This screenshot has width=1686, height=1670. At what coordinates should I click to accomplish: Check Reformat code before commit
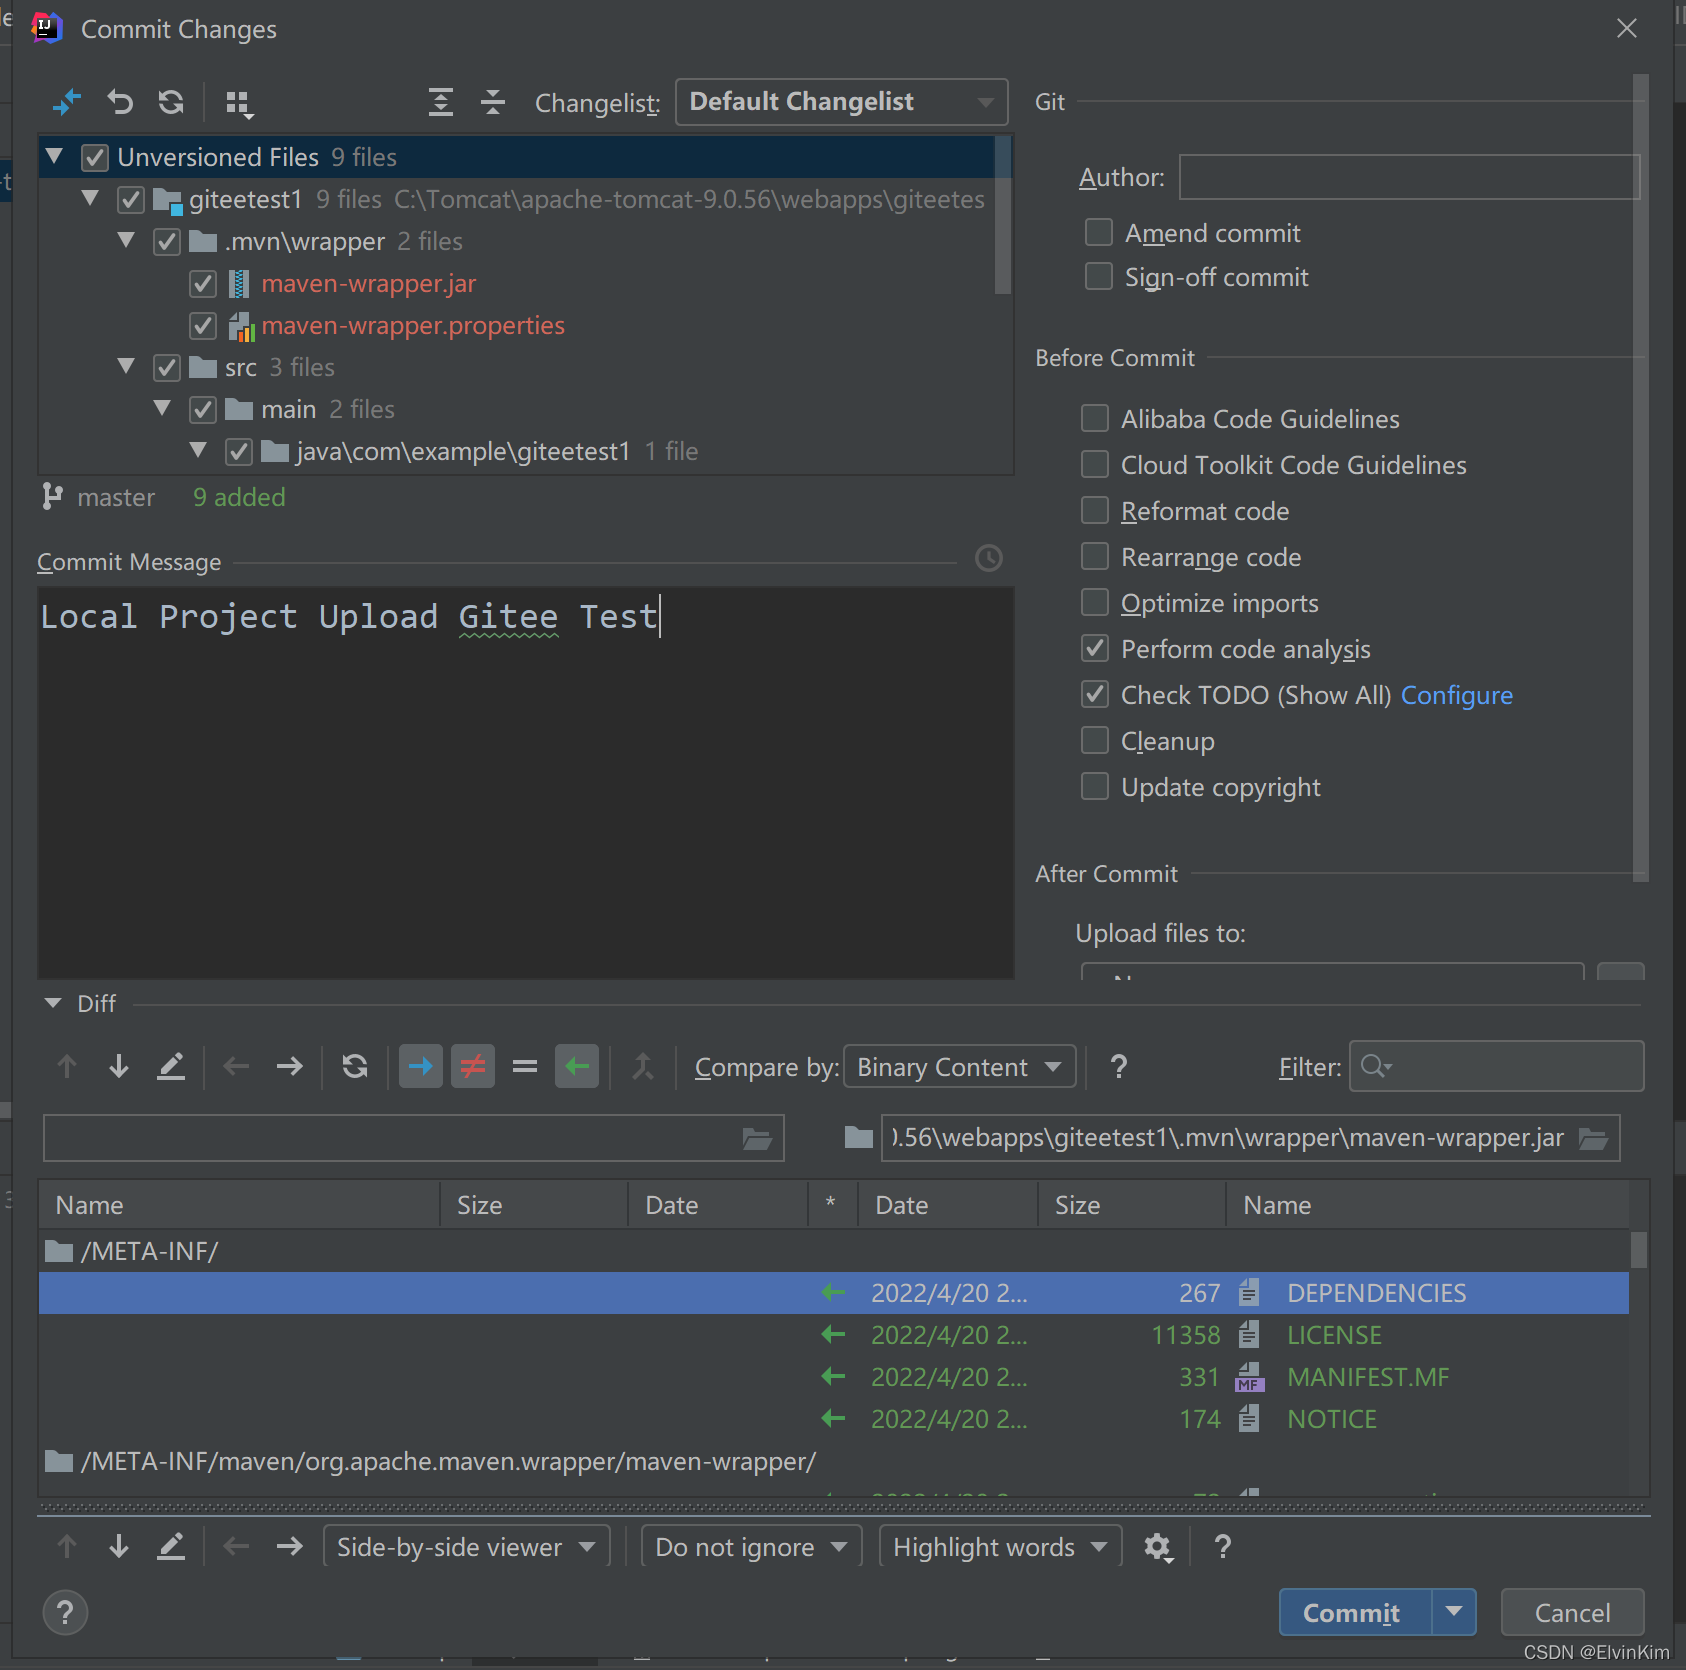point(1094,510)
